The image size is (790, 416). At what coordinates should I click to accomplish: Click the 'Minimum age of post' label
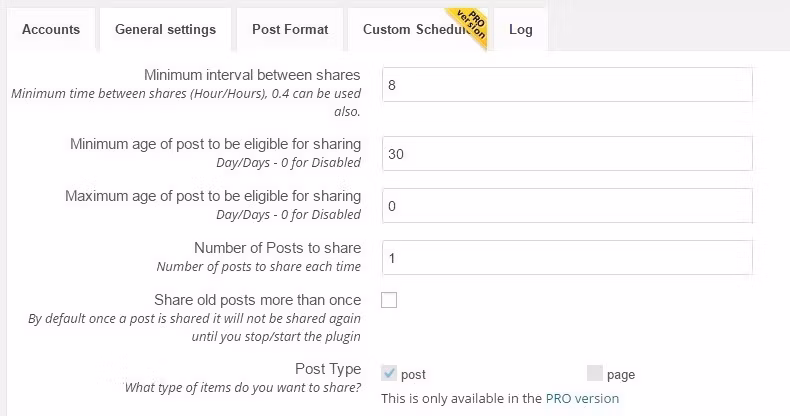(215, 144)
